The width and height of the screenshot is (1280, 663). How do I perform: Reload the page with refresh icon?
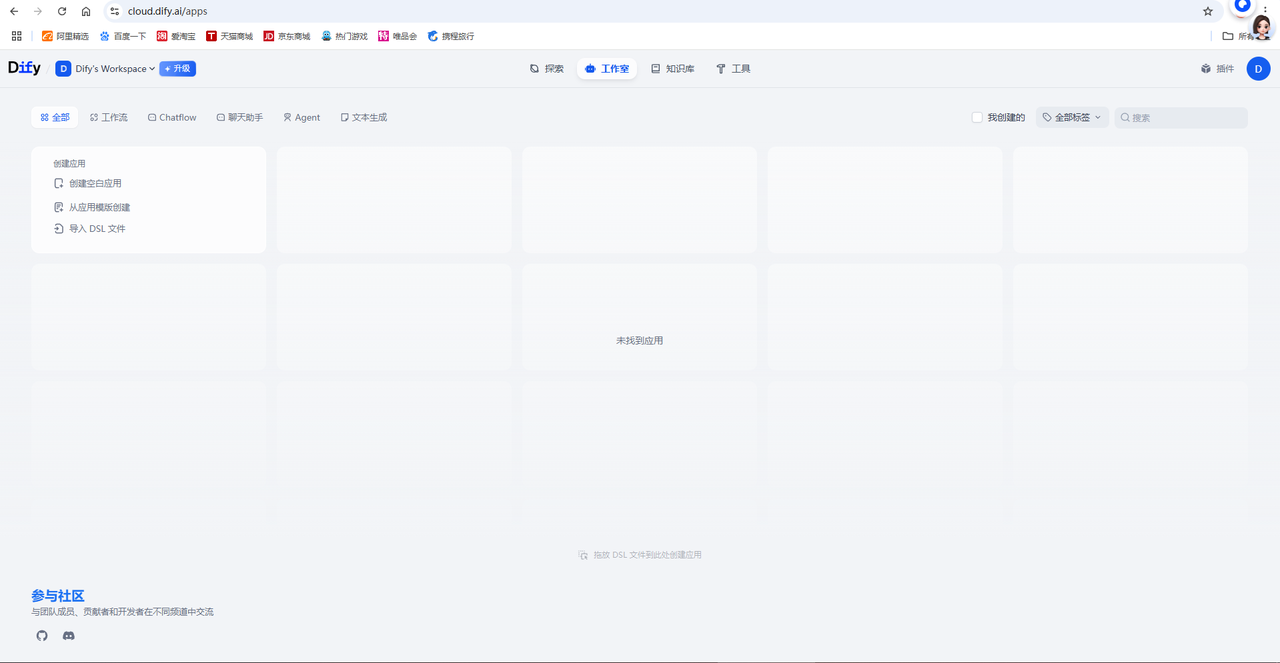click(62, 11)
